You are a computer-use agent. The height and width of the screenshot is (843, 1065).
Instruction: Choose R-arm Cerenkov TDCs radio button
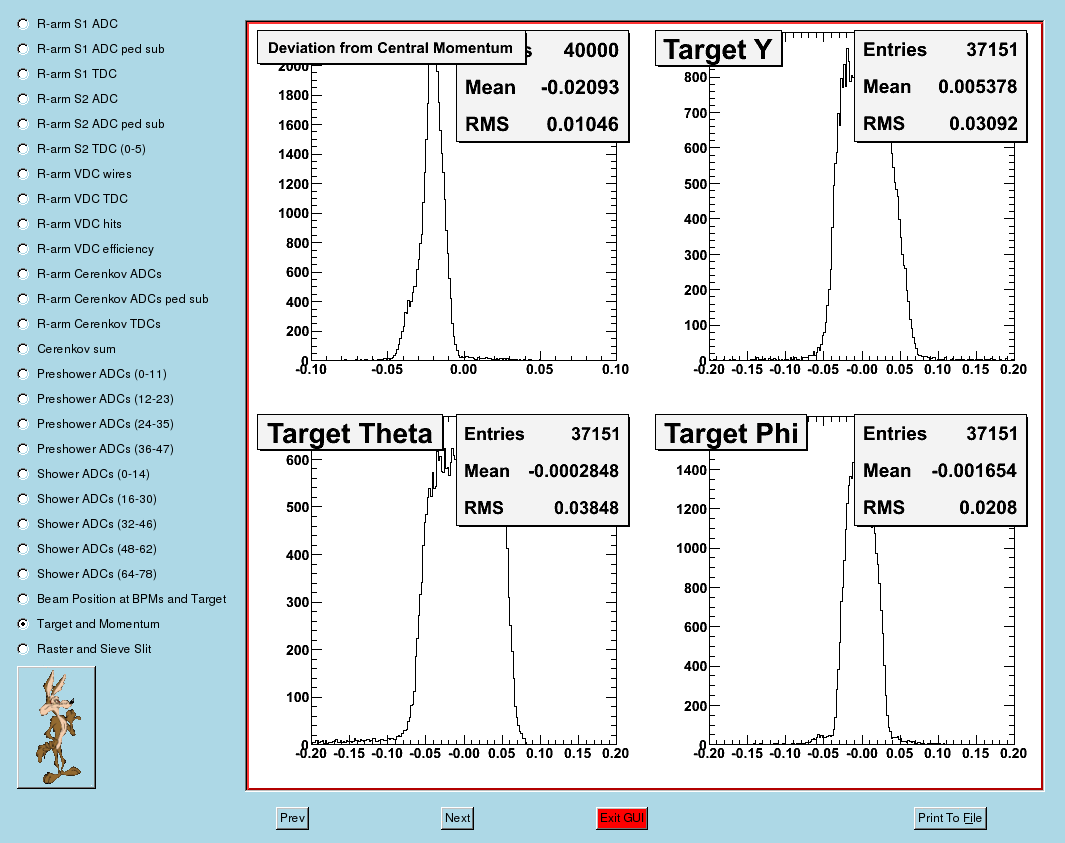23,324
